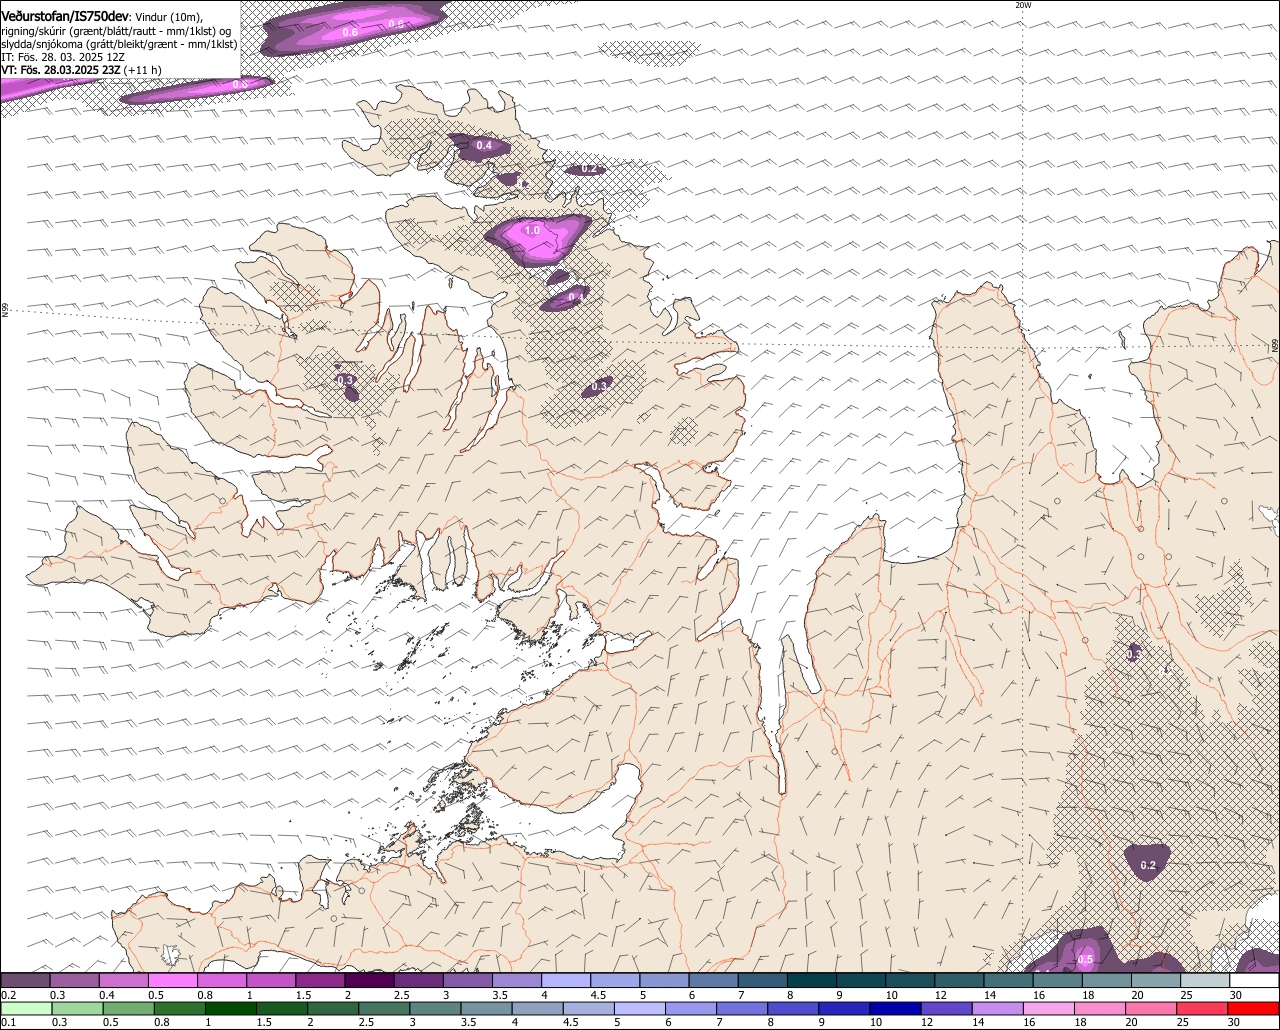
Task: Select the light grey swatch at 25 in upper legend
Action: tap(1205, 981)
